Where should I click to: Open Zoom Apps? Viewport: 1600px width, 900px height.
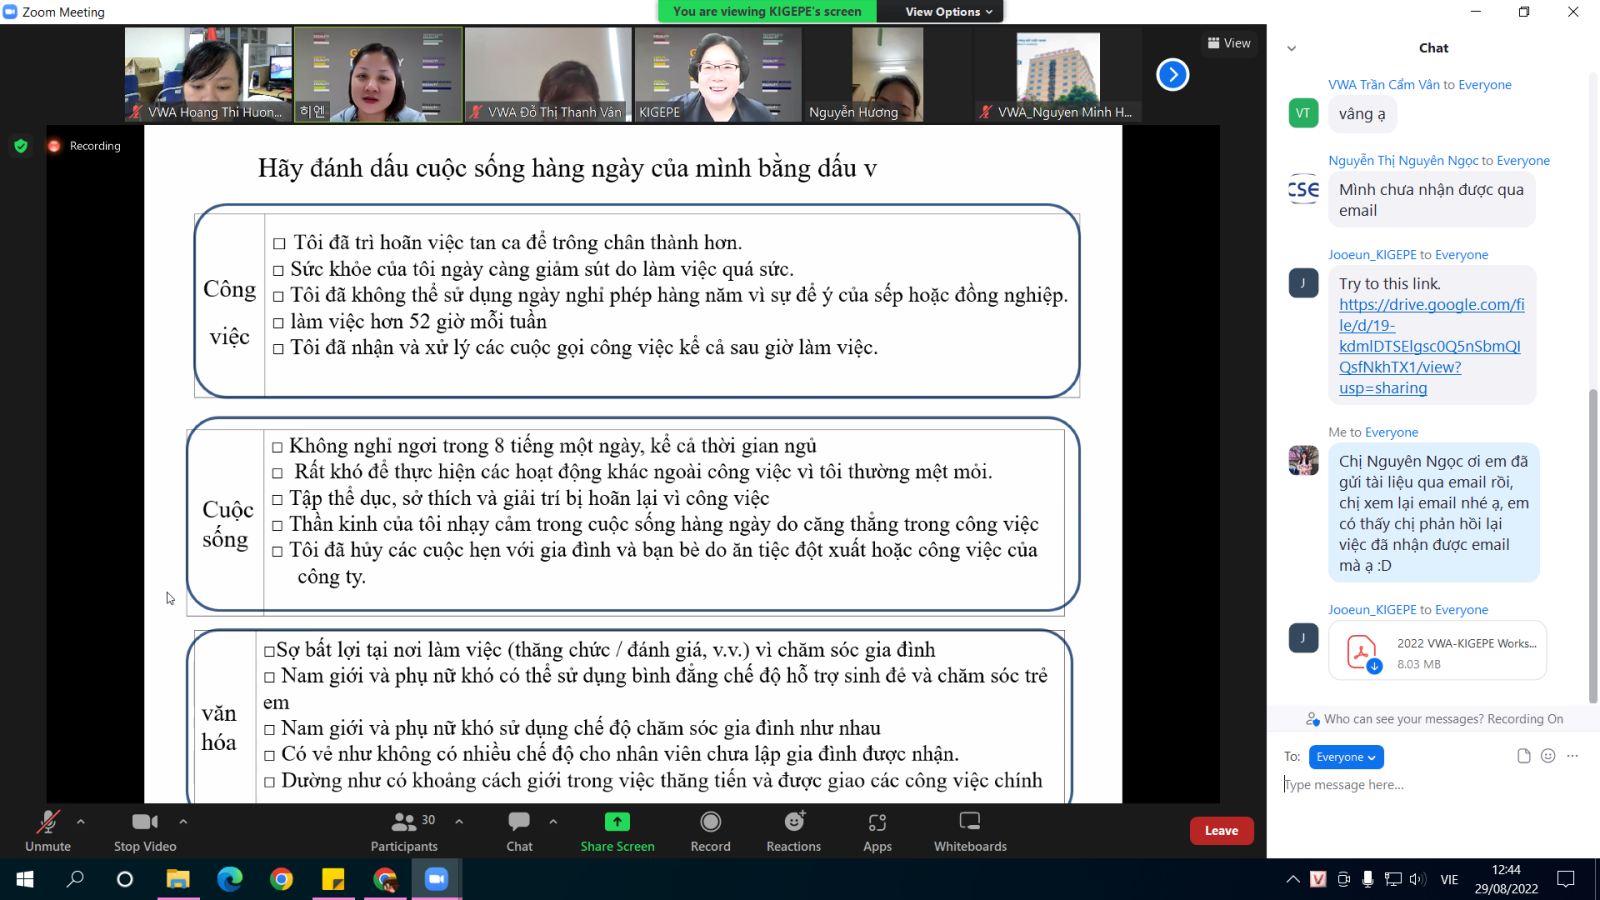877,831
